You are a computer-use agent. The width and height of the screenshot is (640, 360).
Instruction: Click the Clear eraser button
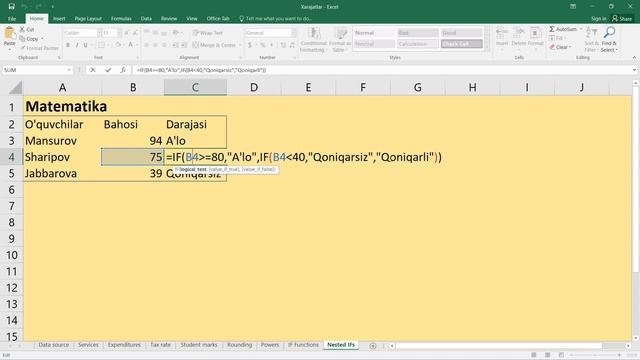(x=559, y=47)
